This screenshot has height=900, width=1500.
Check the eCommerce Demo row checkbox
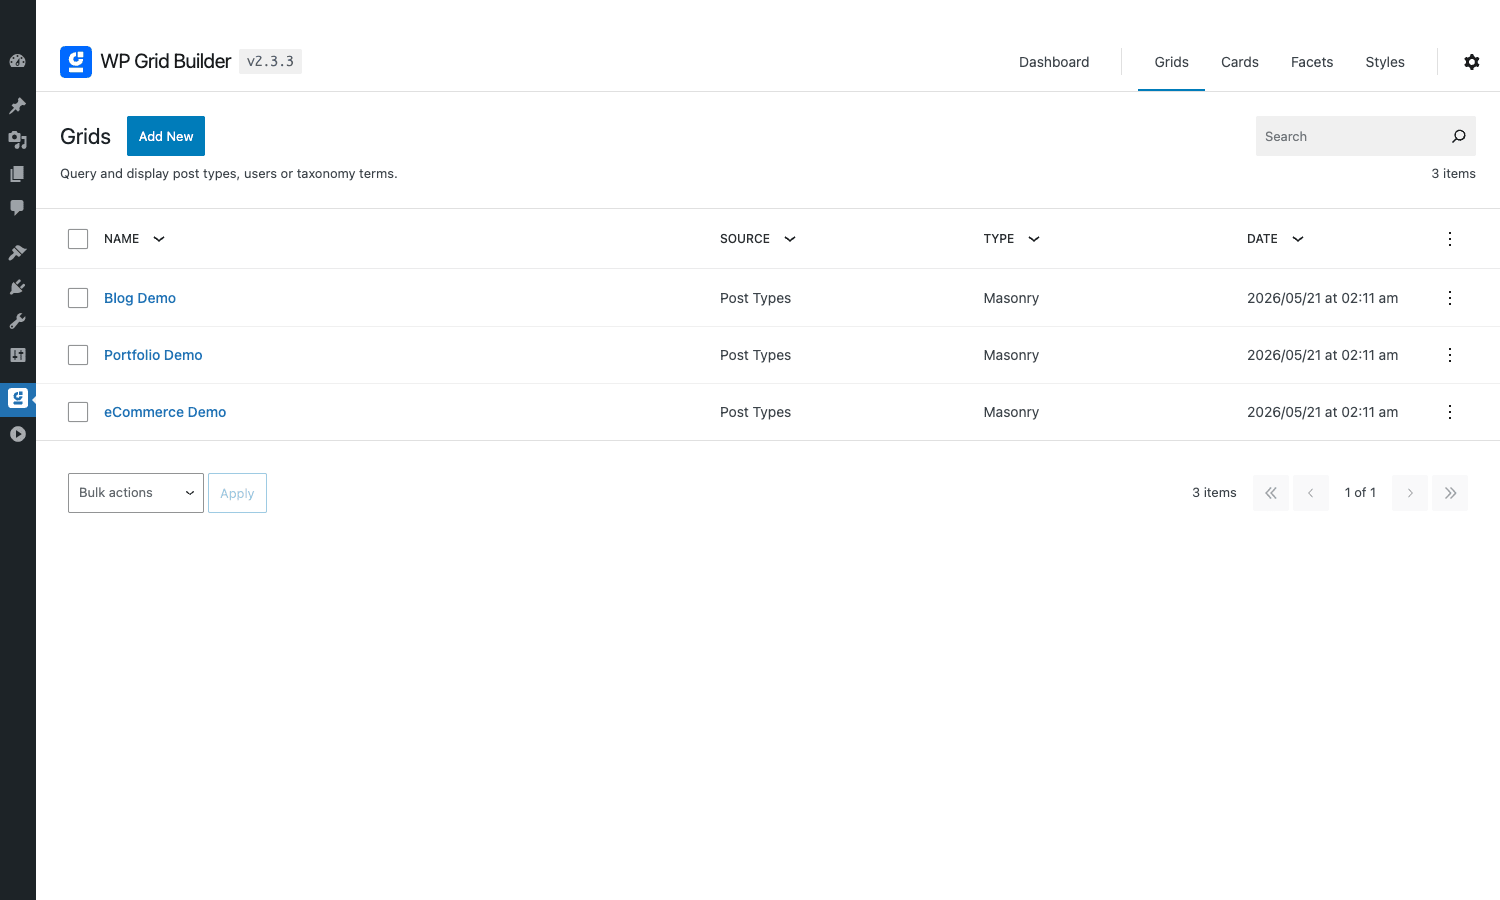(78, 412)
